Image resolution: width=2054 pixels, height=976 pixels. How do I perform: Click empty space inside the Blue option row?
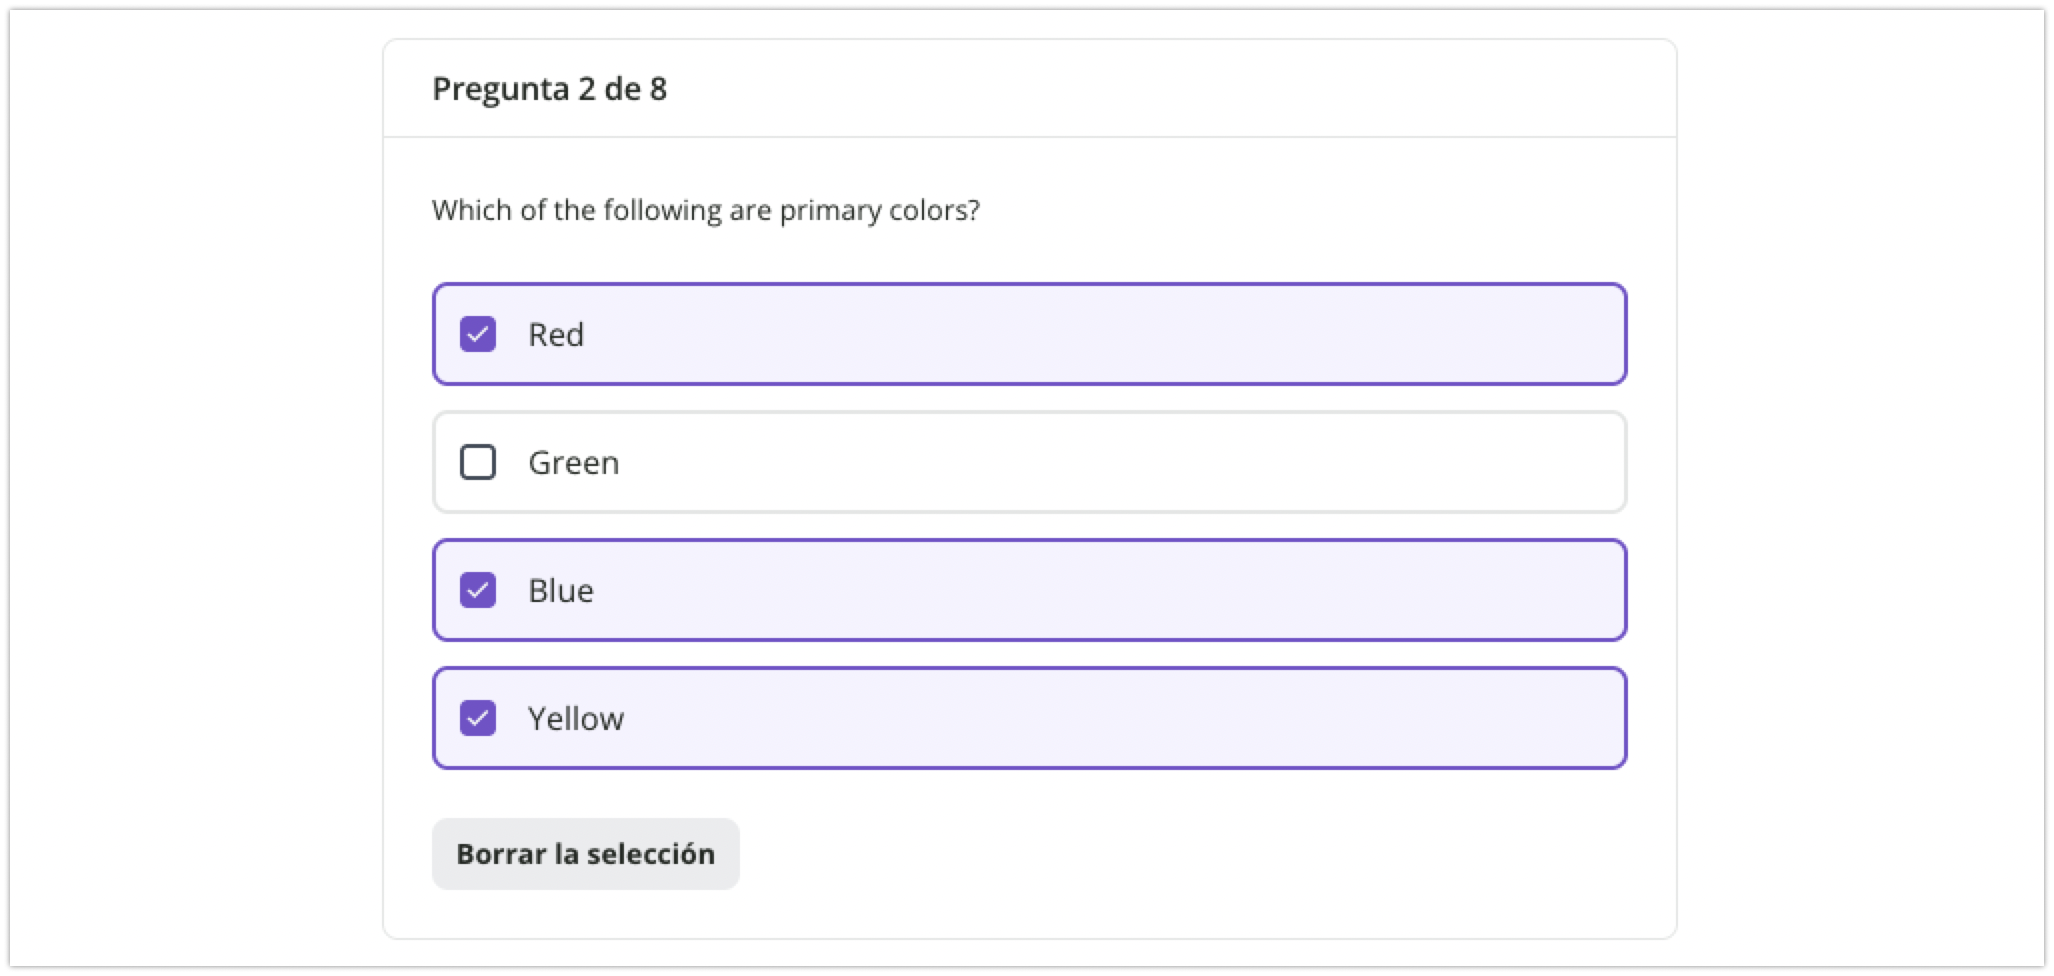[x=1100, y=590]
